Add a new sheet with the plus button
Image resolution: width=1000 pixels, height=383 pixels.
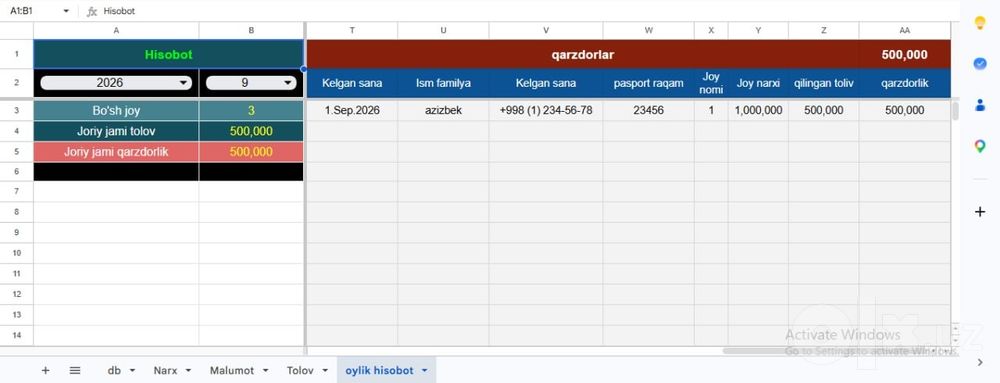[45, 370]
